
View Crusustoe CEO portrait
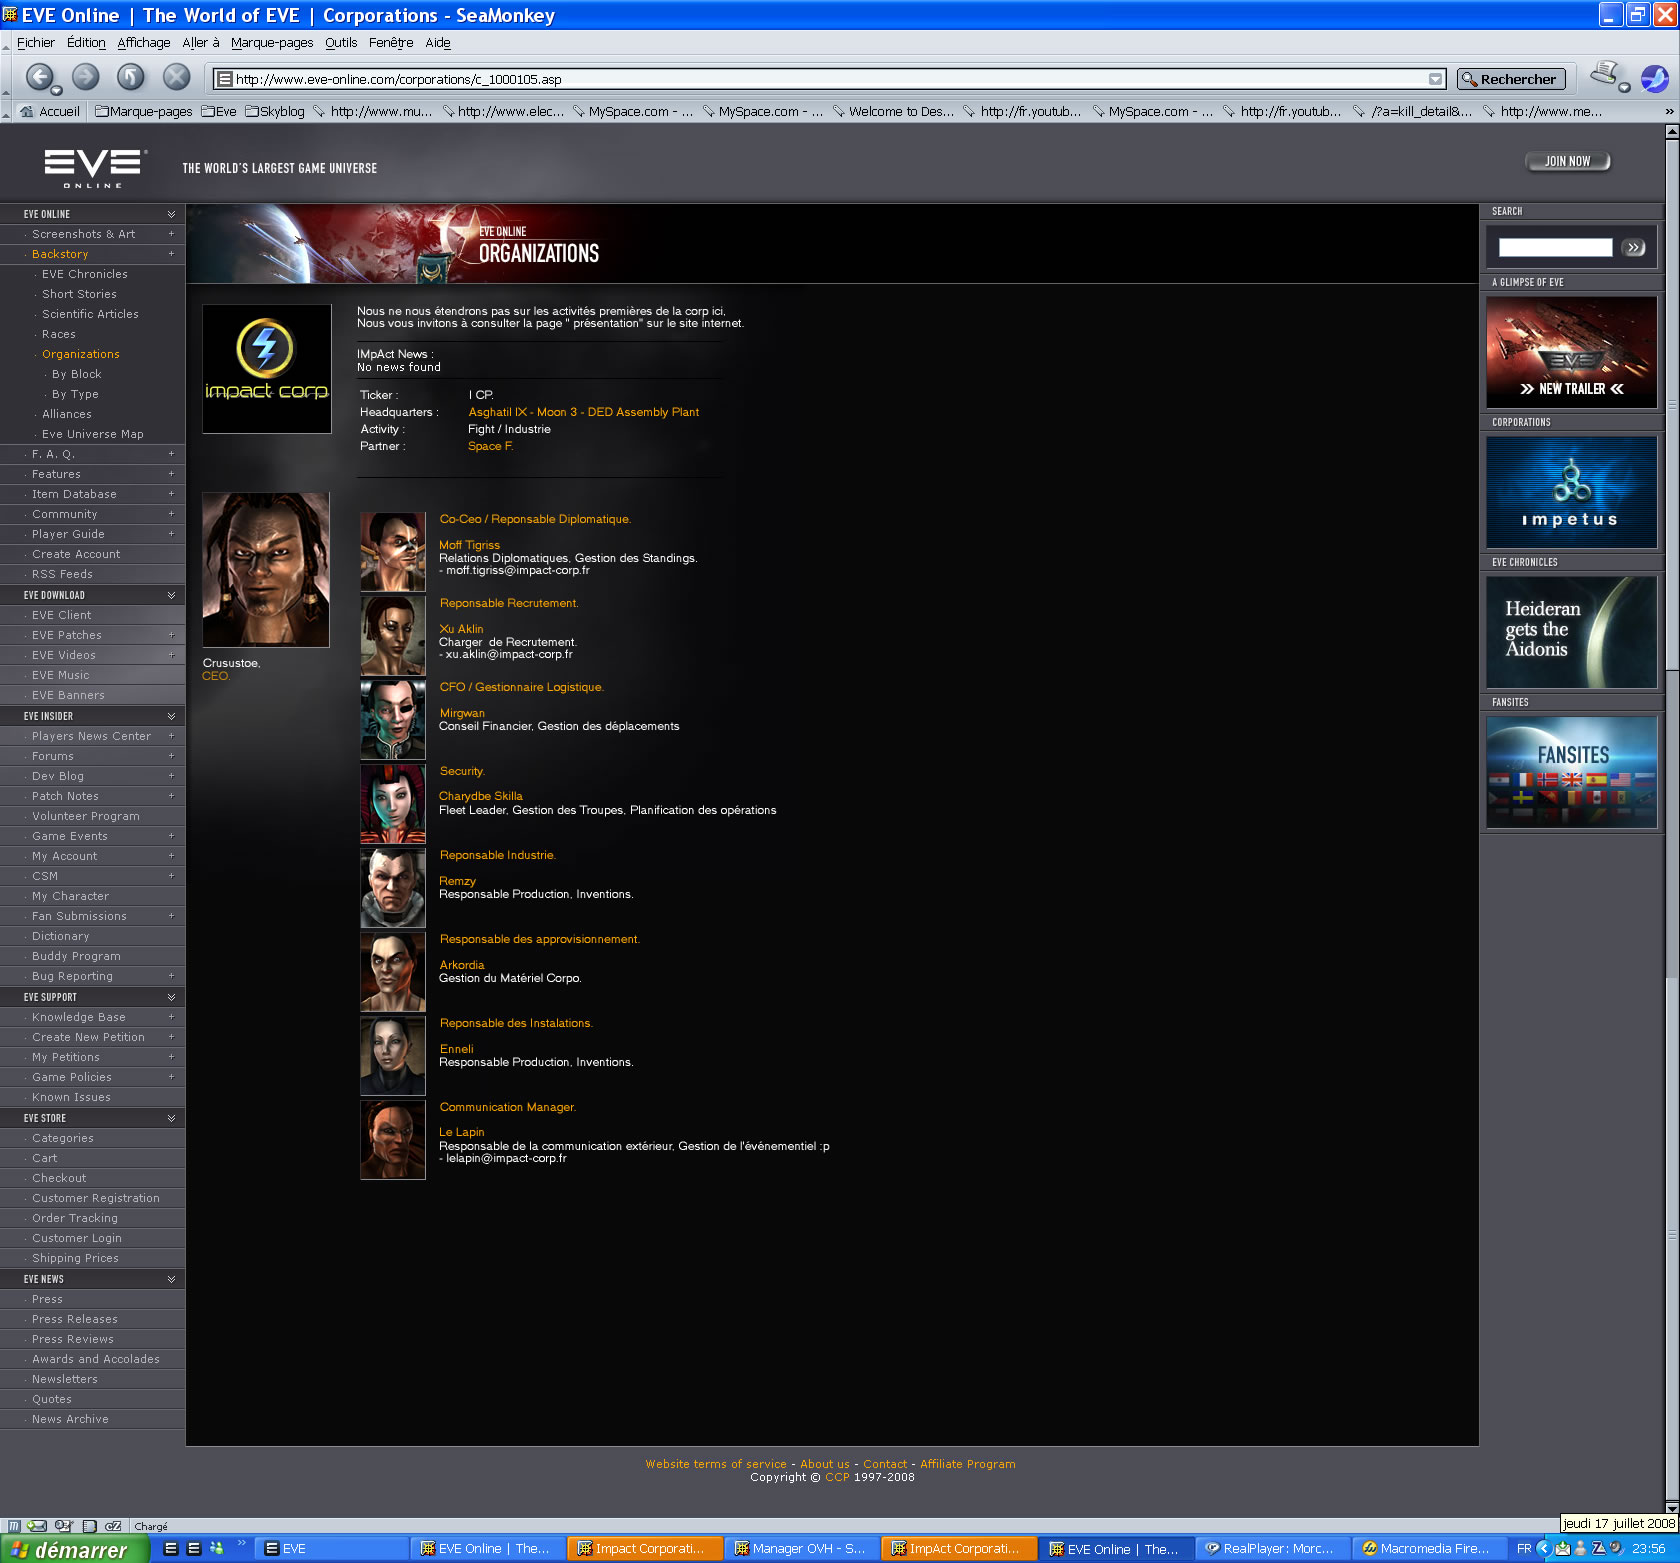point(266,570)
